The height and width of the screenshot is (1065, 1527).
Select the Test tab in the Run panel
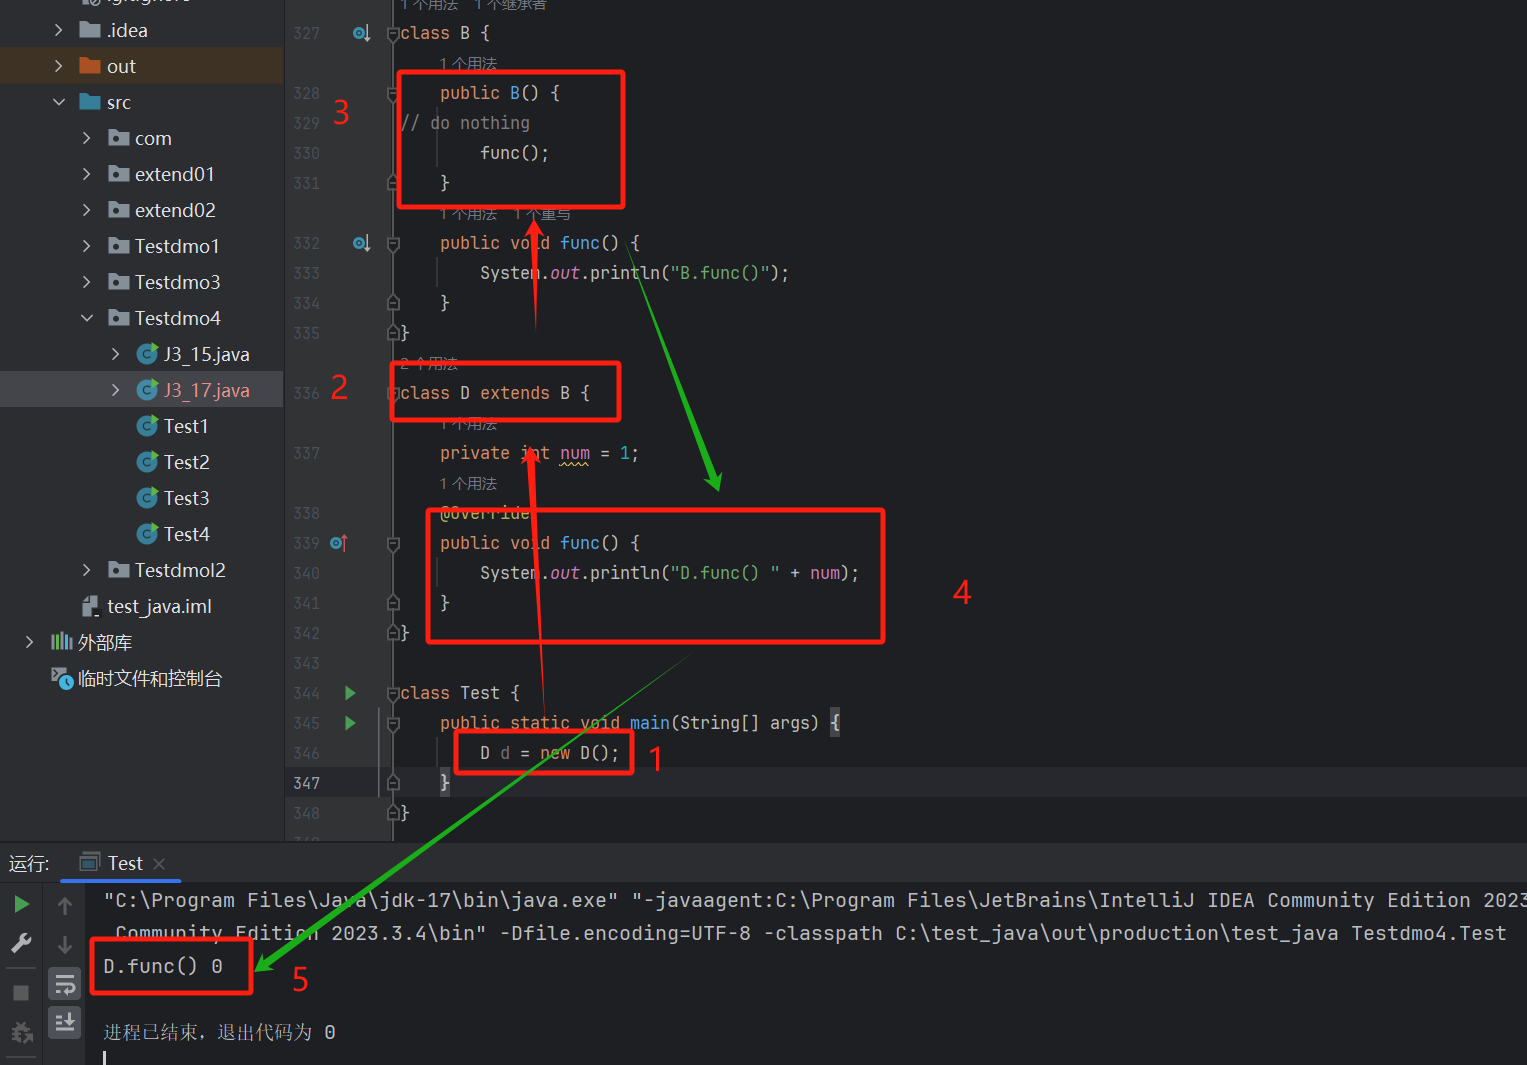125,863
